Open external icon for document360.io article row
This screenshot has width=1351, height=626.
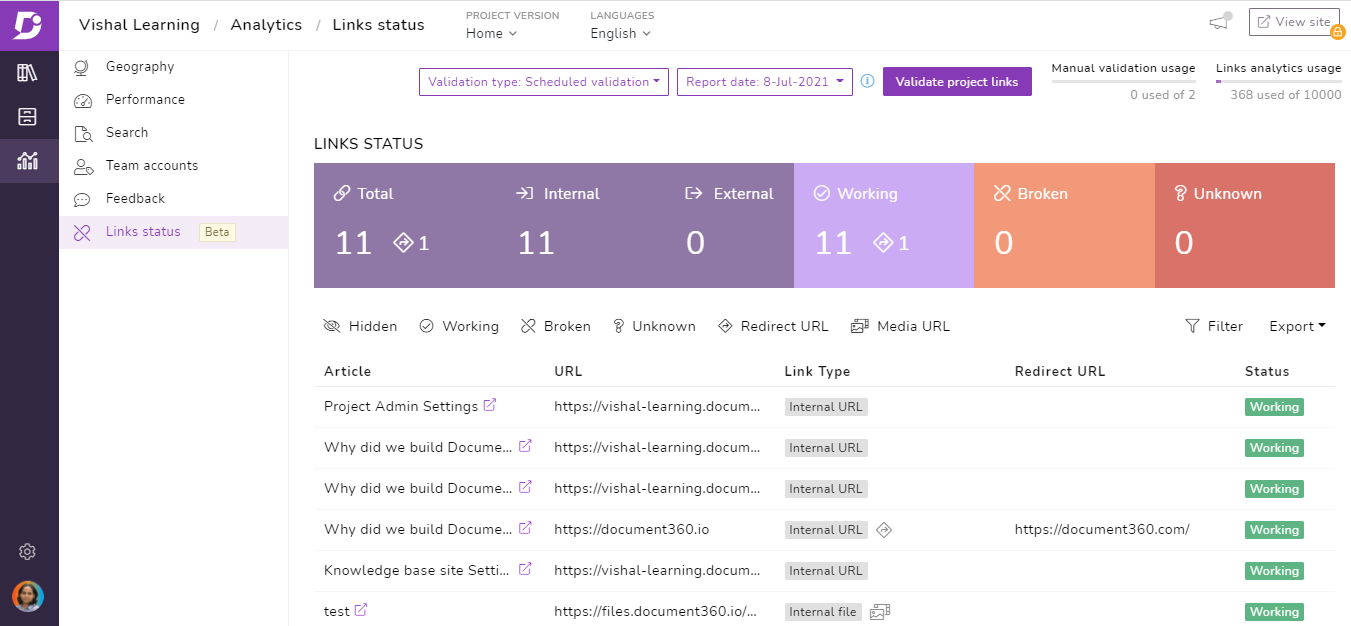pos(525,528)
